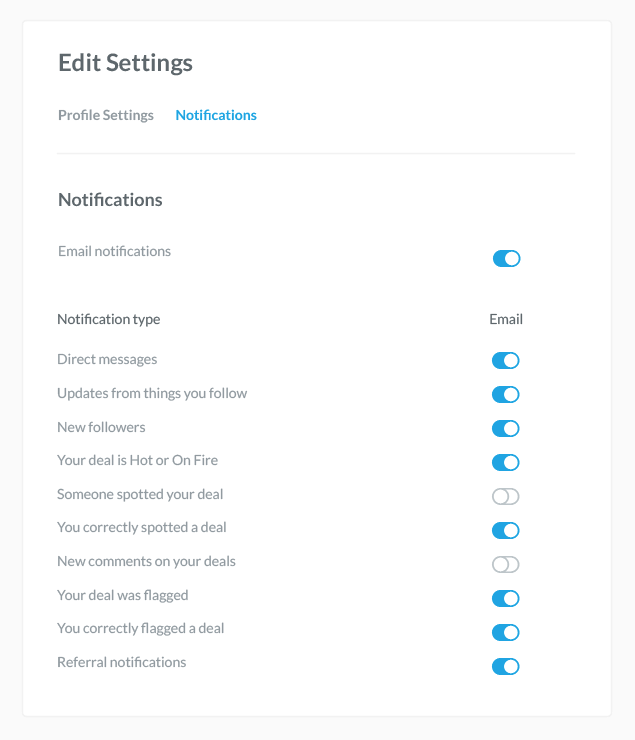635x740 pixels.
Task: Switch off You correctly flagged a deal
Action: 505,632
